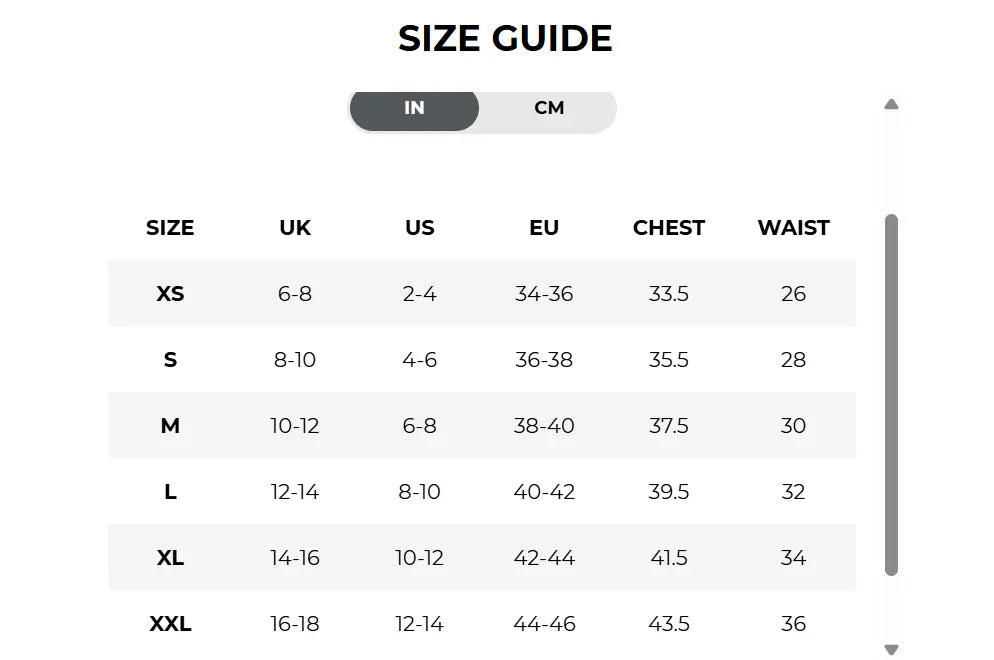Select the XL size row label
The width and height of the screenshot is (994, 660).
point(170,557)
